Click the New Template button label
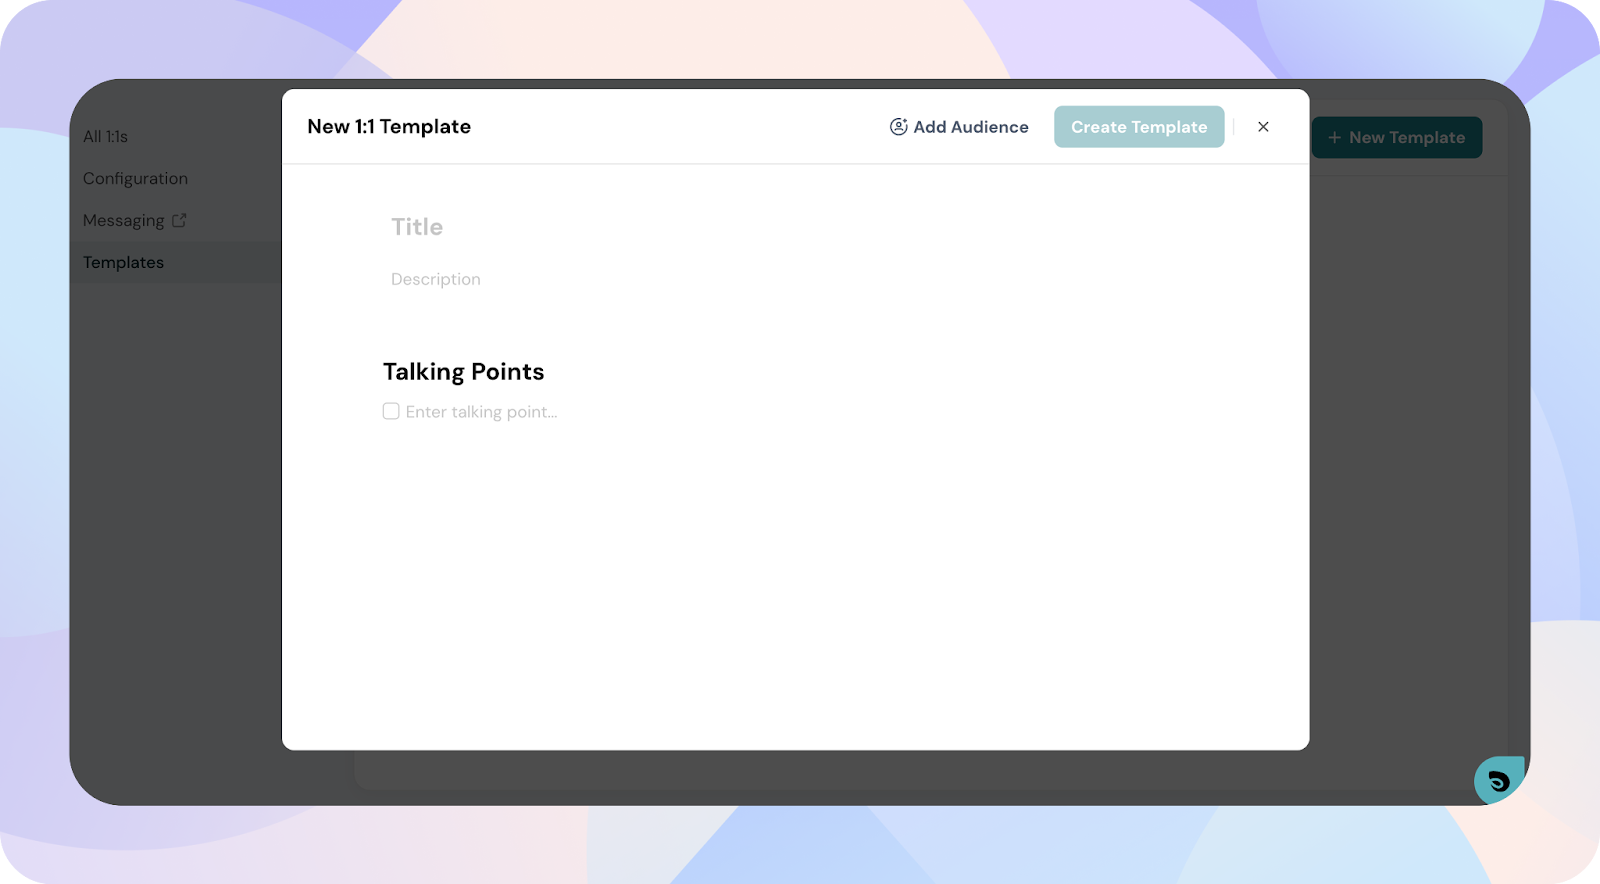The width and height of the screenshot is (1600, 884). (1406, 138)
